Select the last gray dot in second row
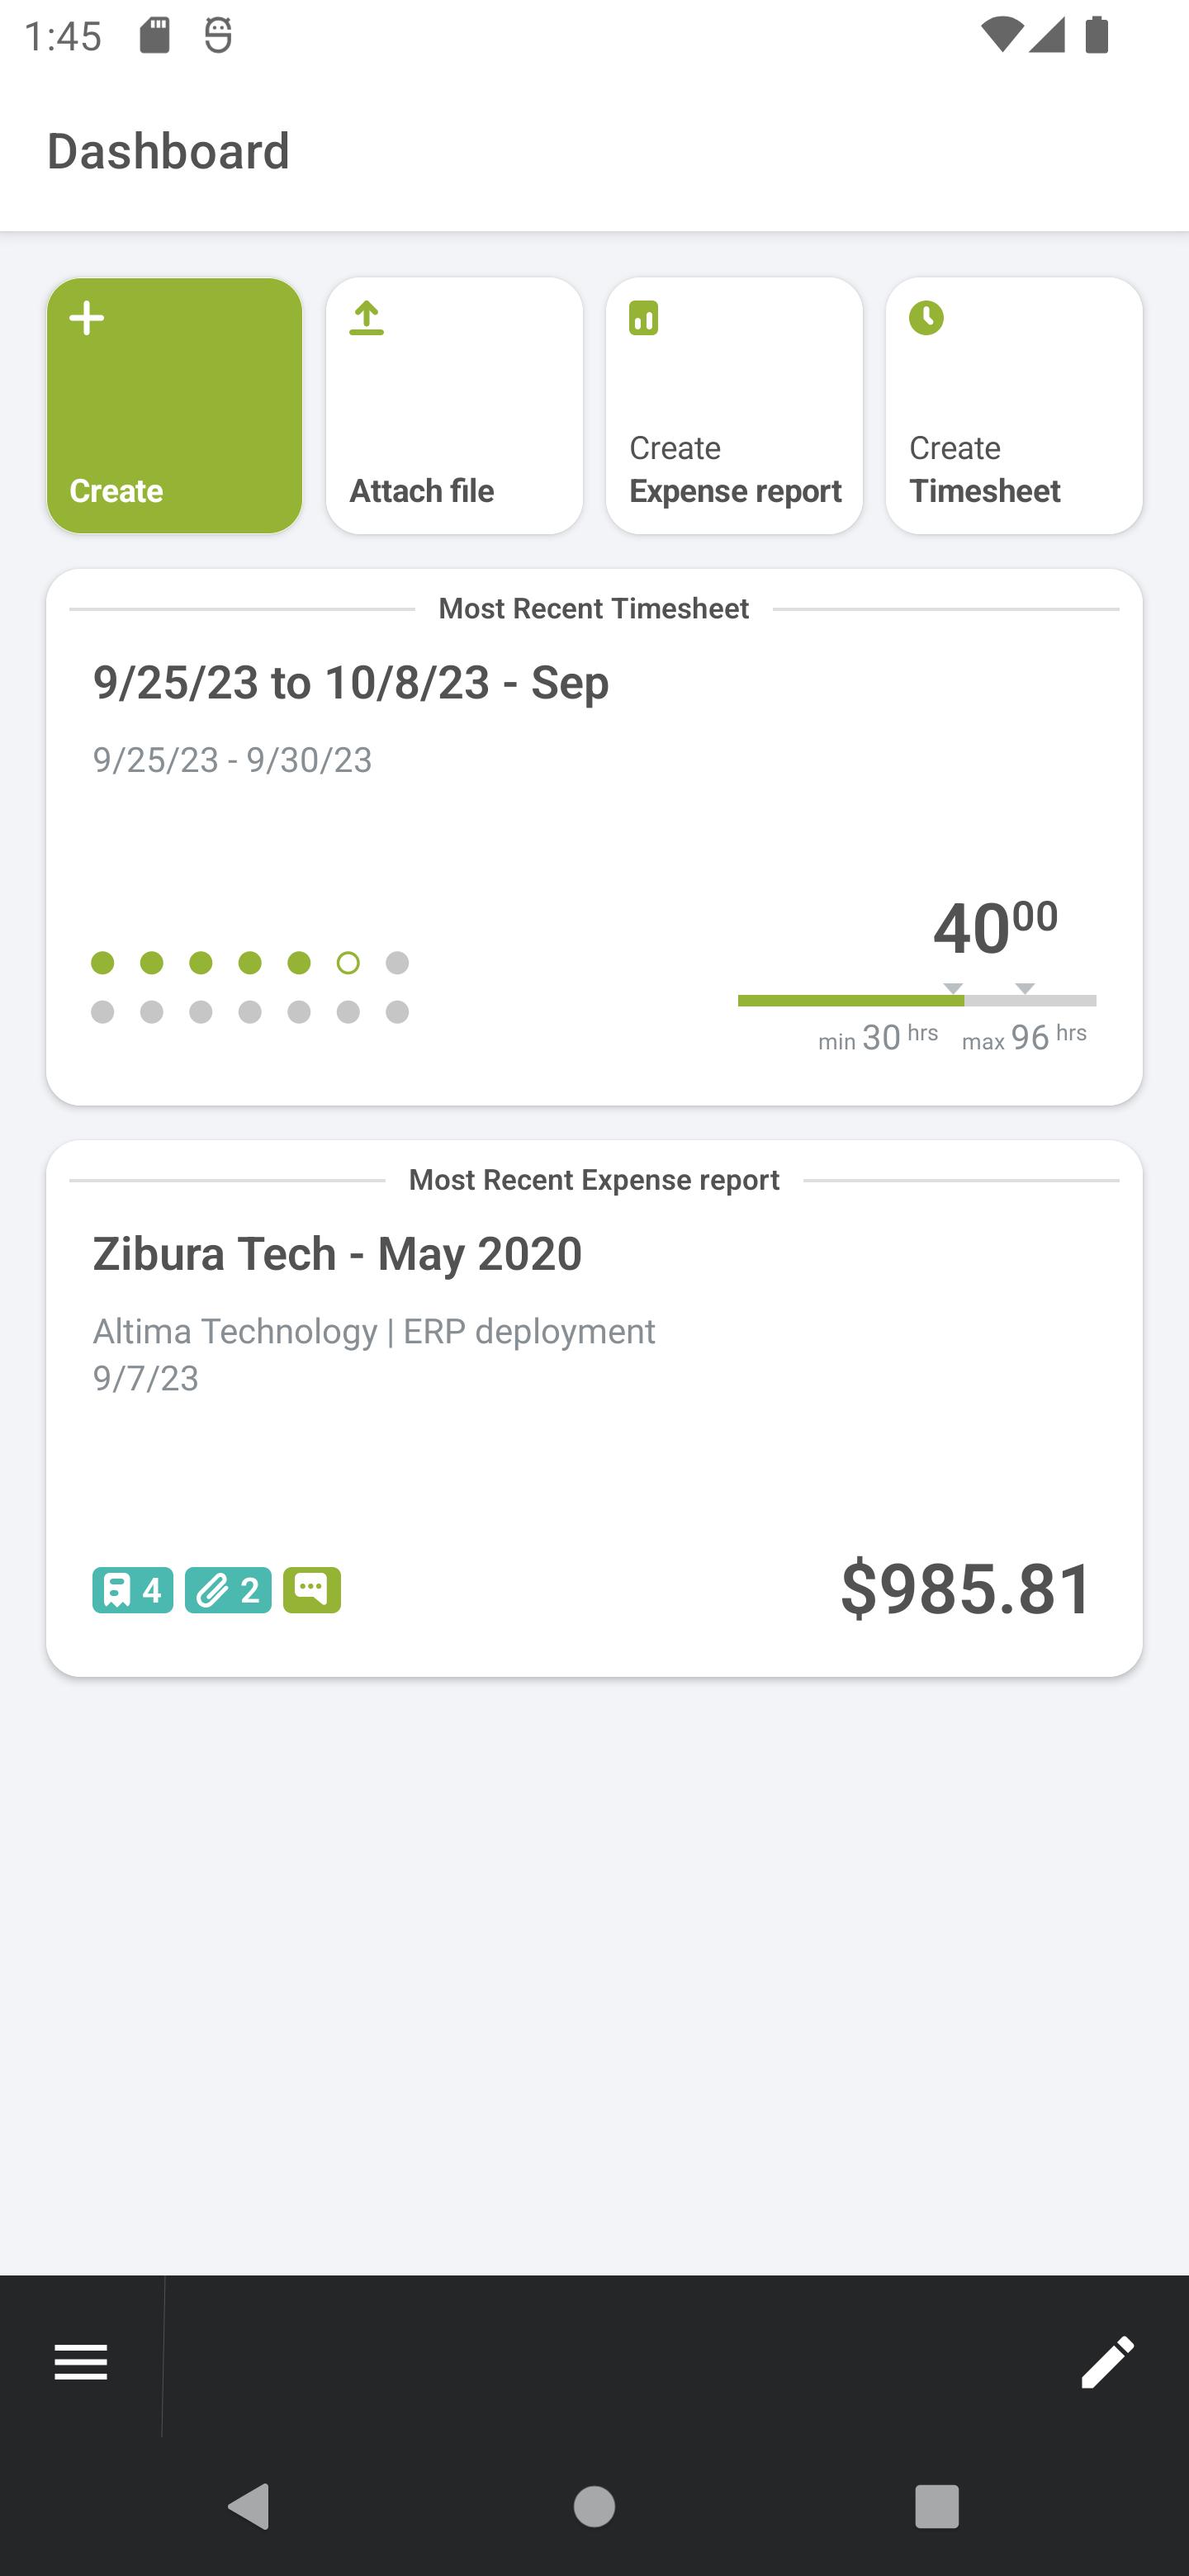The width and height of the screenshot is (1189, 2576). click(397, 1012)
